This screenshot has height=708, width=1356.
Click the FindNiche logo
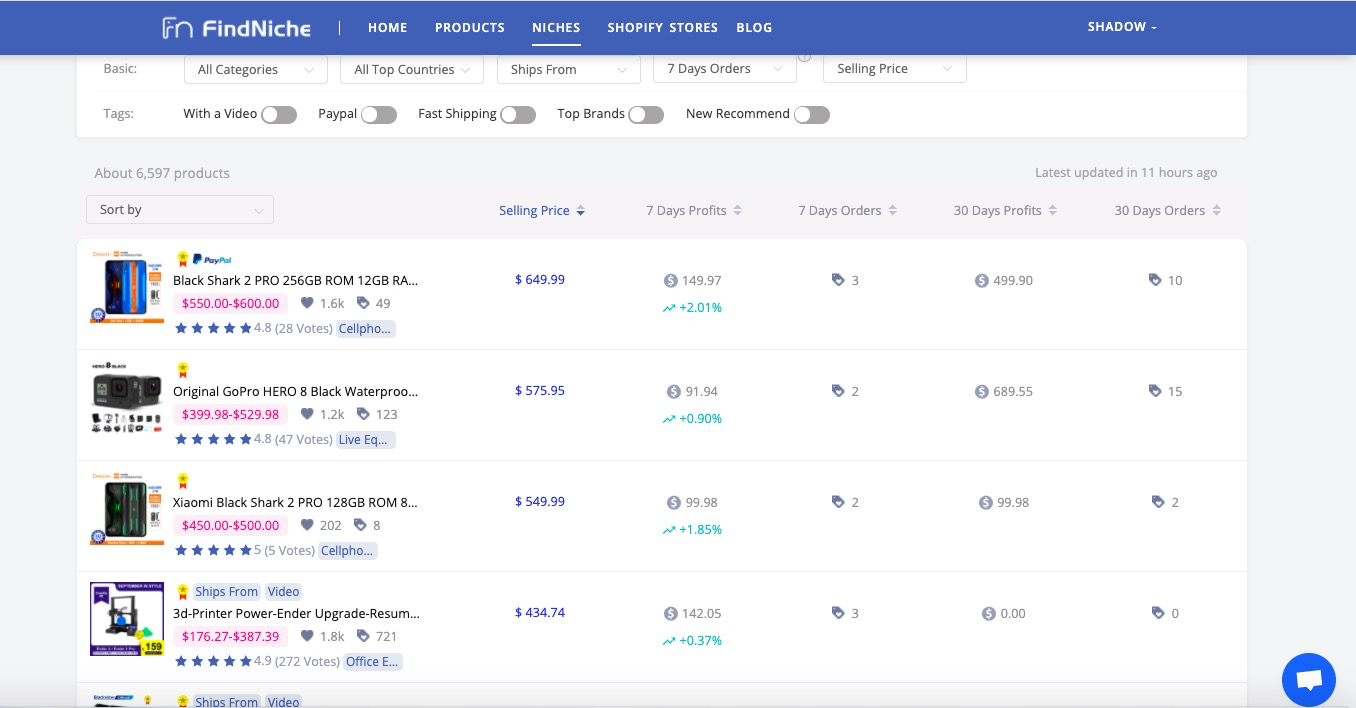pyautogui.click(x=236, y=28)
